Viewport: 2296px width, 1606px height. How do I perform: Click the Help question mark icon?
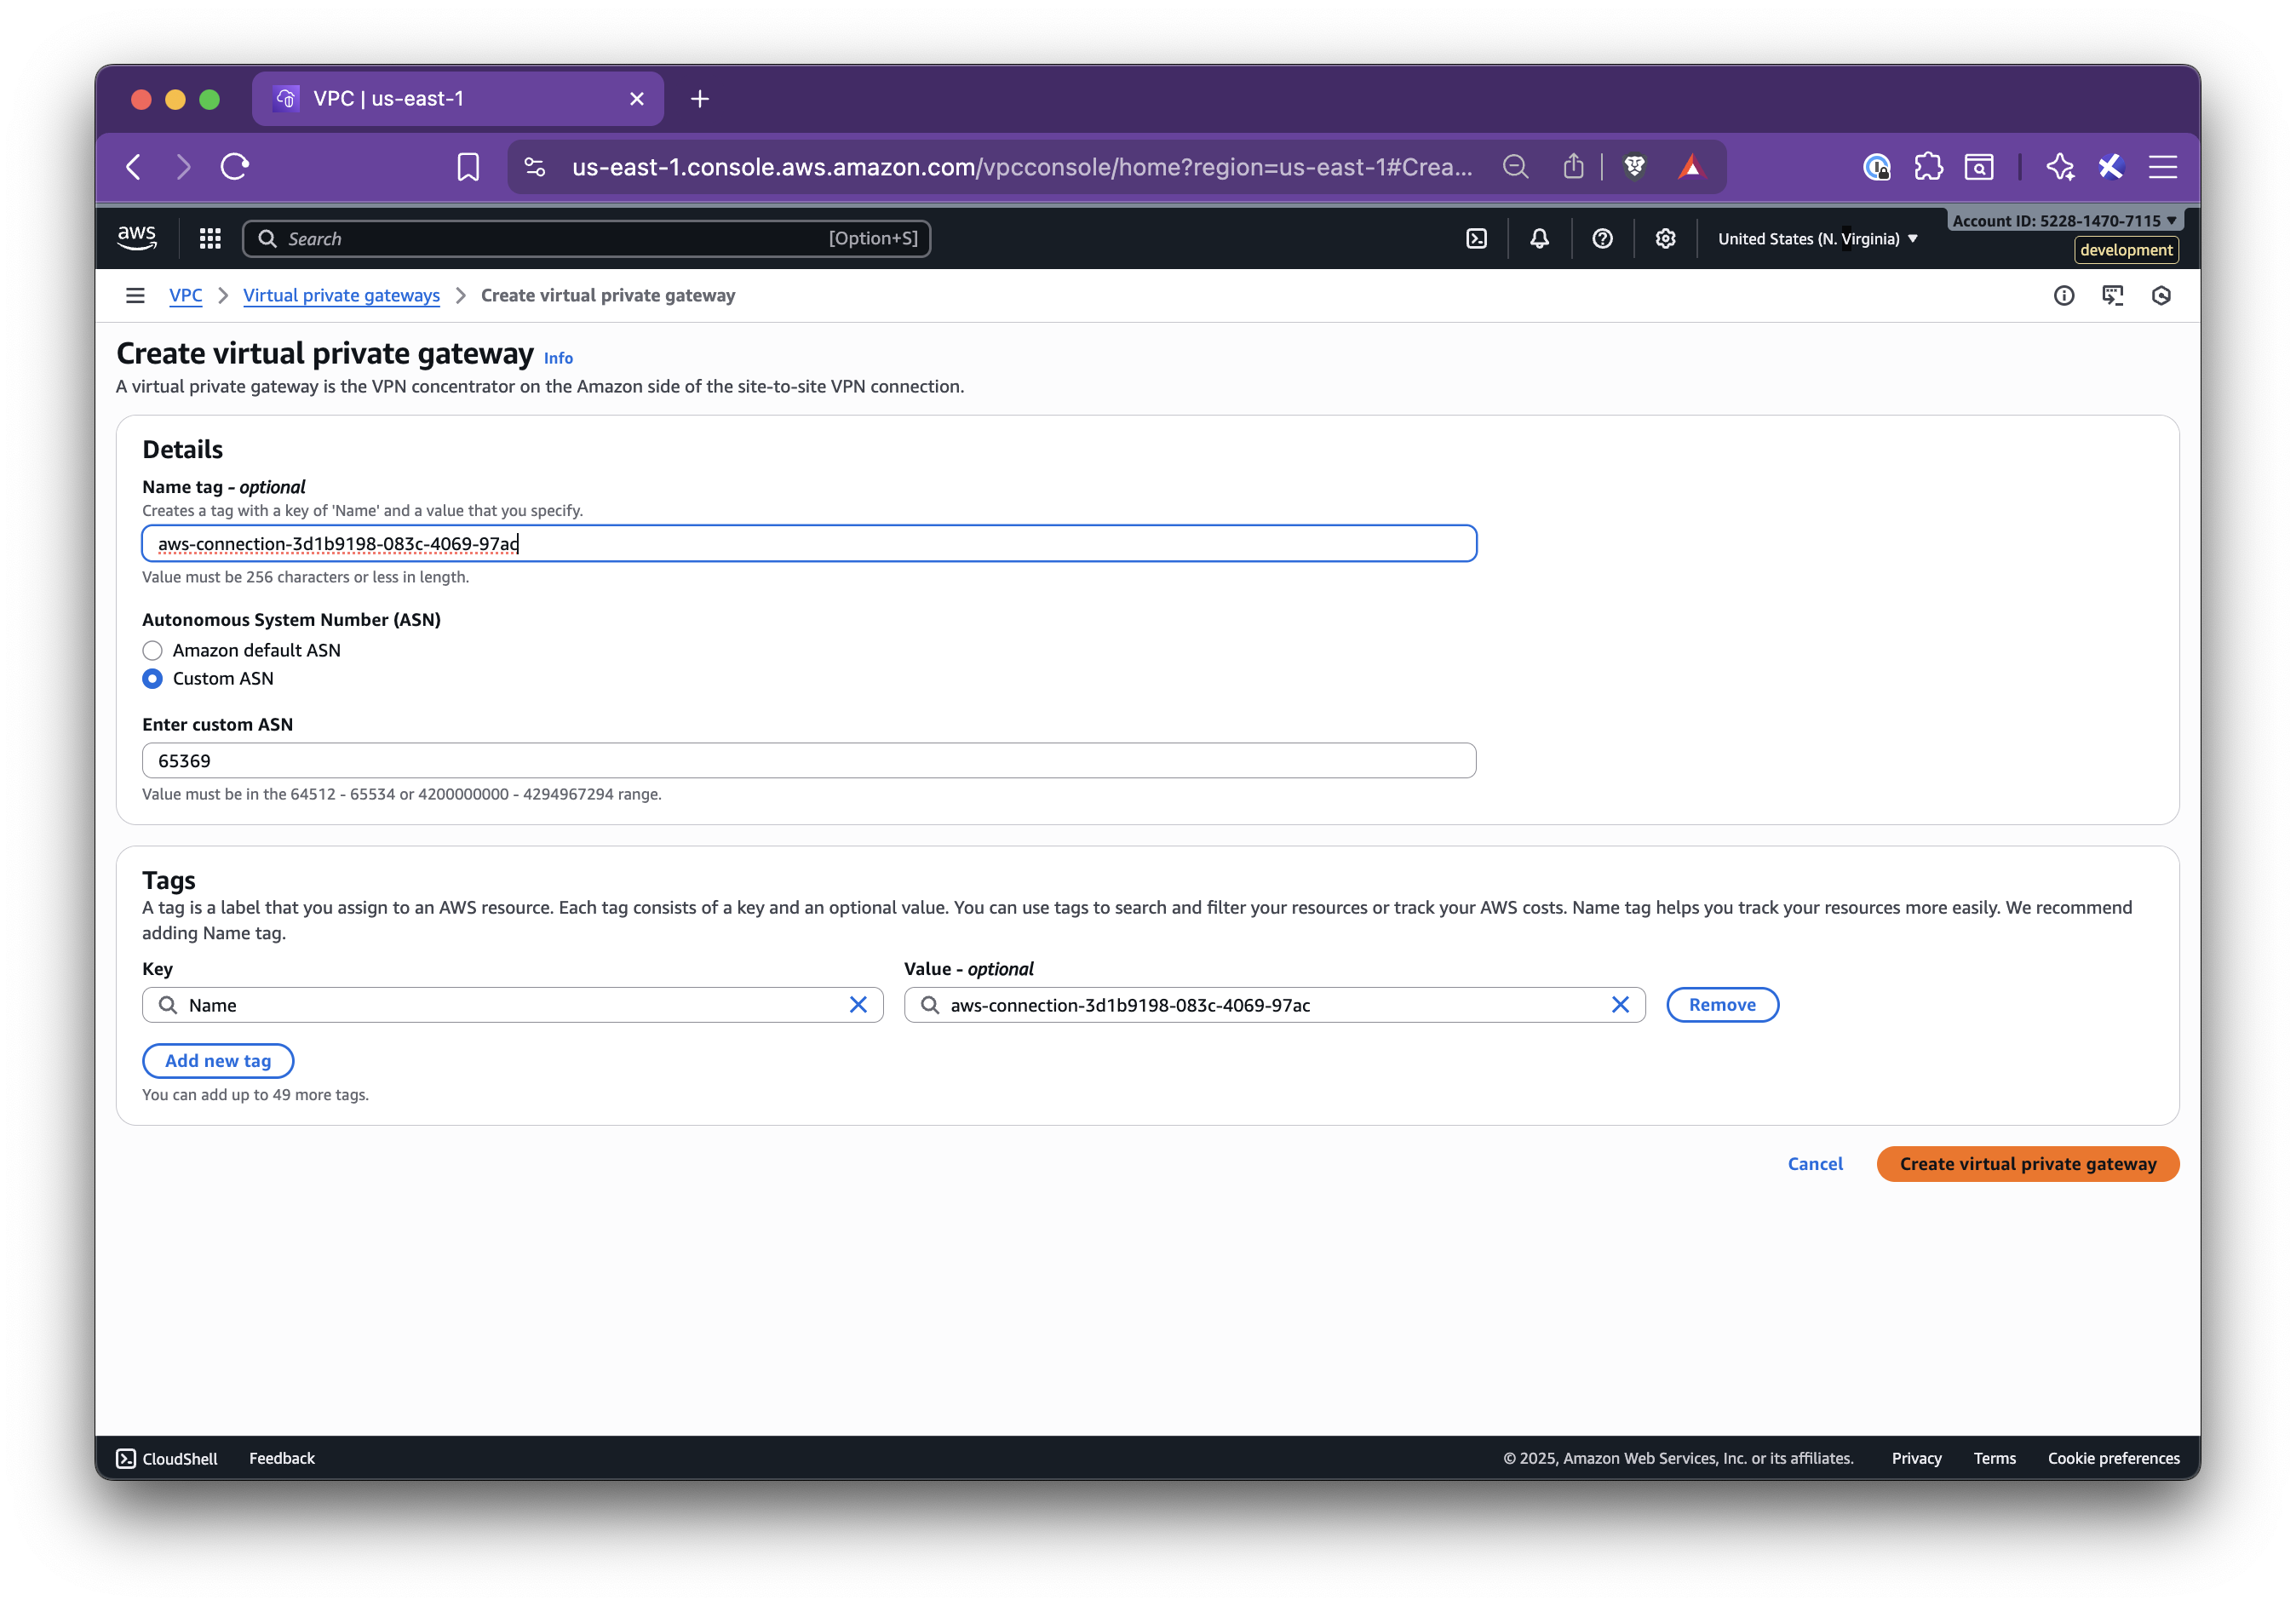(x=1602, y=238)
